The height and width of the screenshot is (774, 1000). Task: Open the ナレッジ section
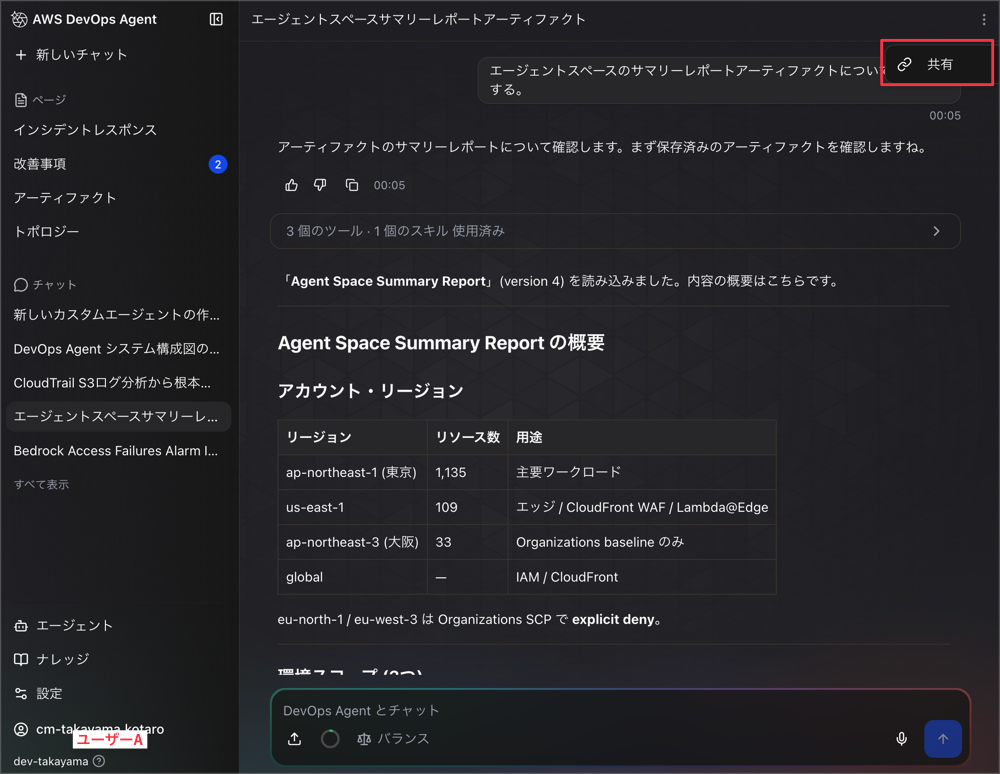click(x=52, y=659)
